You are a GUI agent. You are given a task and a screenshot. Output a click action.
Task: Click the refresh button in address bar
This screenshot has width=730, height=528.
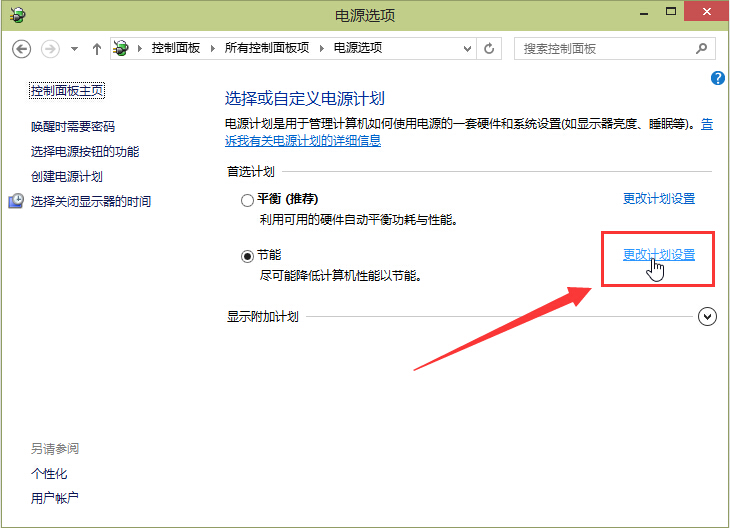coord(489,48)
